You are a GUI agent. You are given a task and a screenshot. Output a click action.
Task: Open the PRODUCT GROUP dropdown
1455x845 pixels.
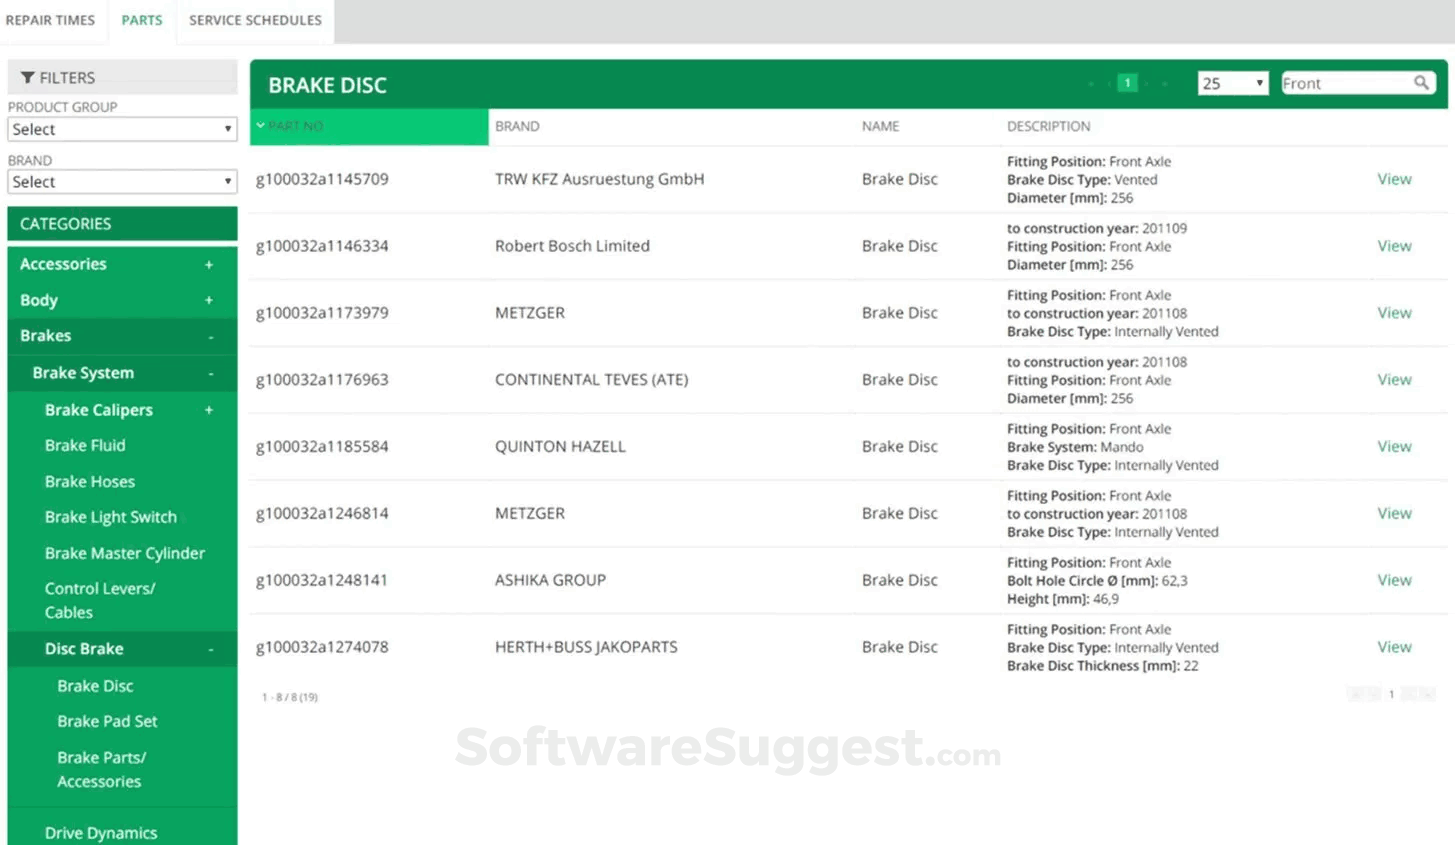pyautogui.click(x=121, y=128)
